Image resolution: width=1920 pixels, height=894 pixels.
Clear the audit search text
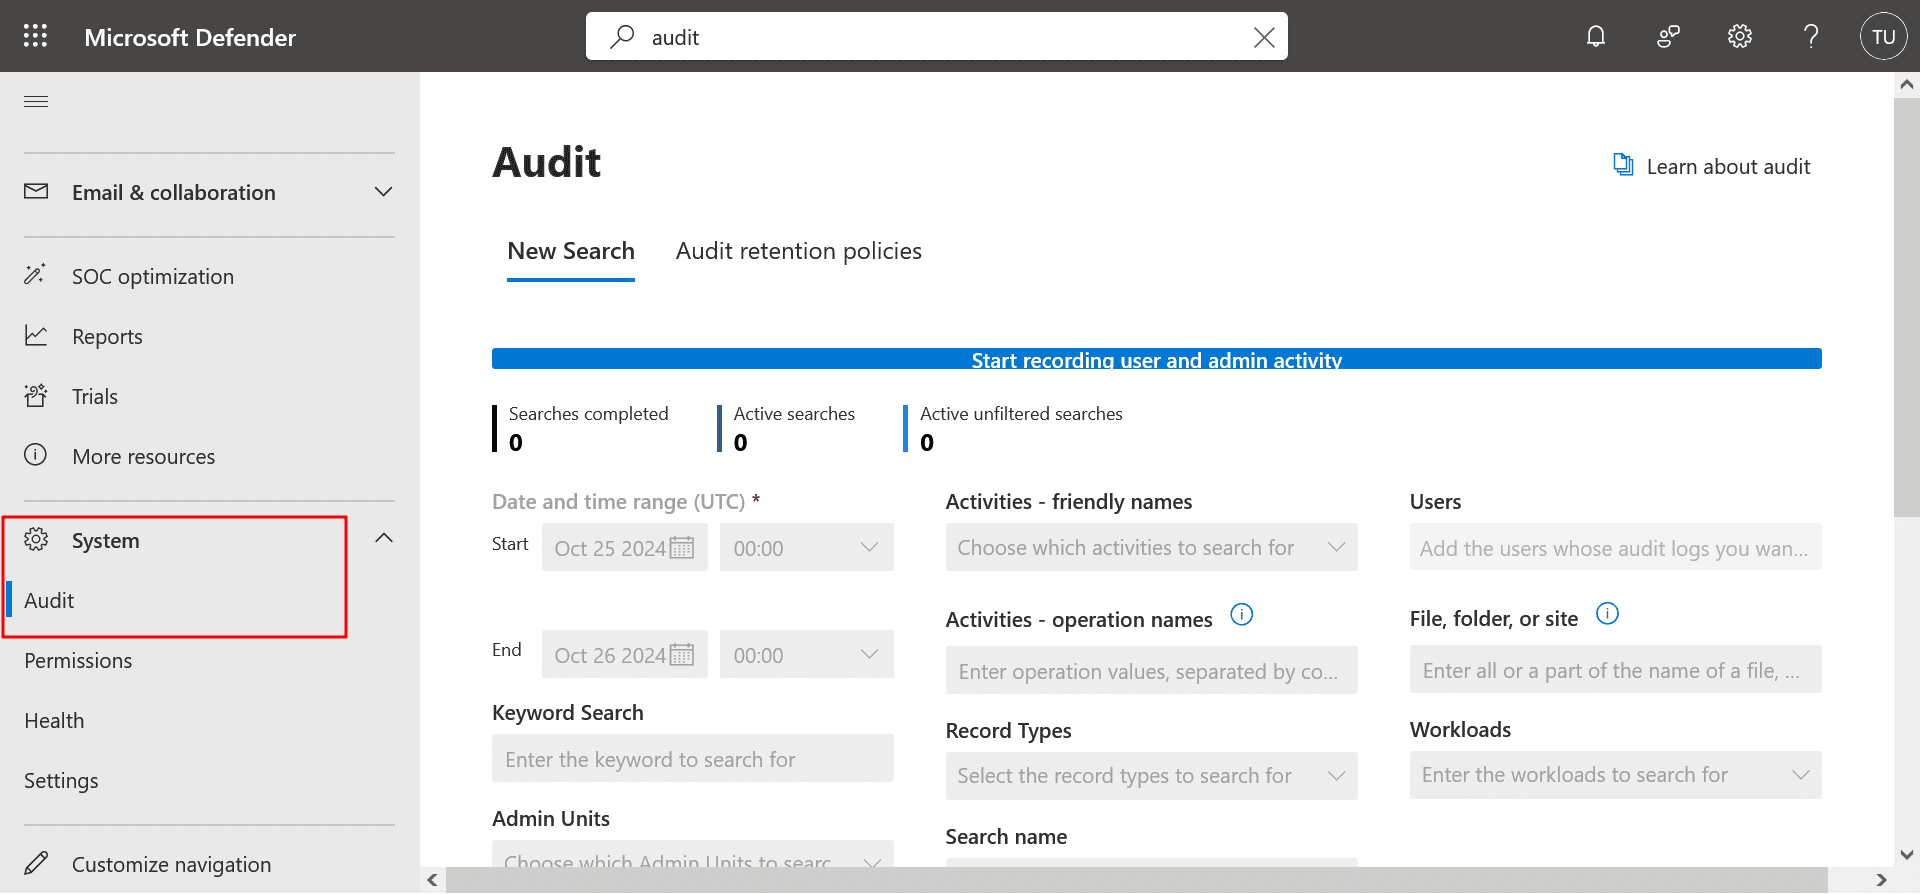[1264, 37]
